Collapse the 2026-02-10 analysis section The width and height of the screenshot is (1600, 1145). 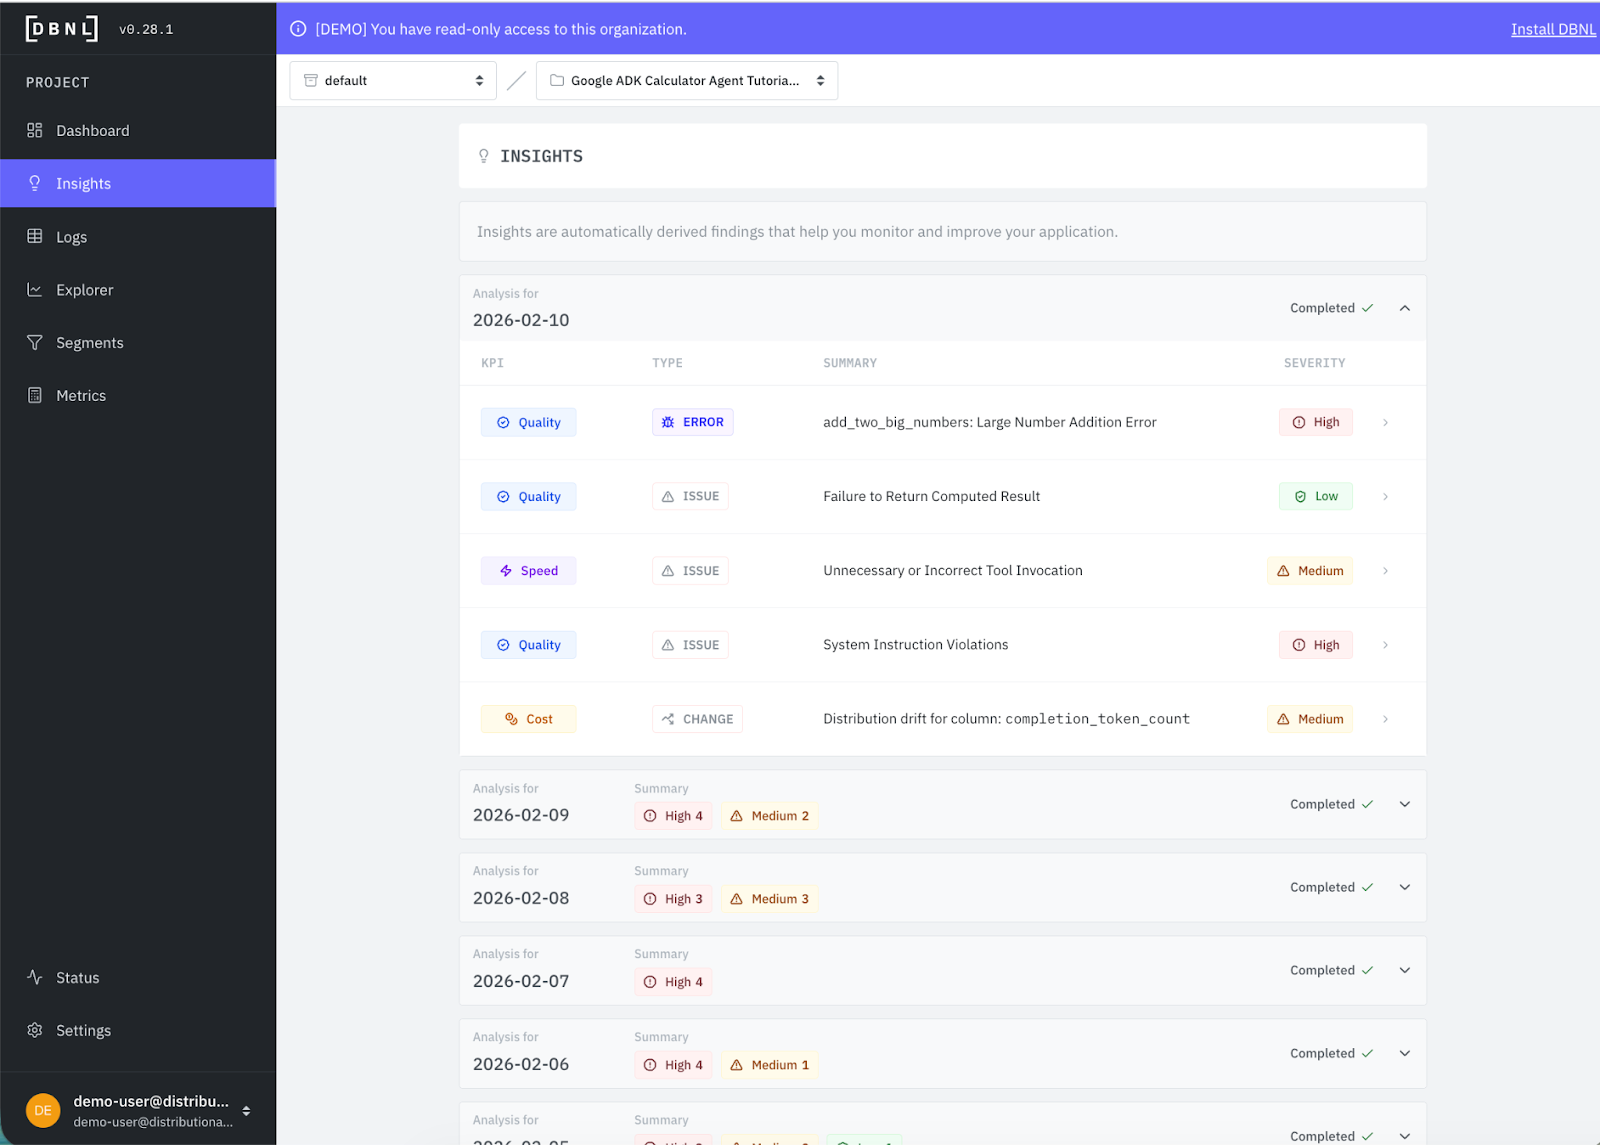pyautogui.click(x=1405, y=308)
